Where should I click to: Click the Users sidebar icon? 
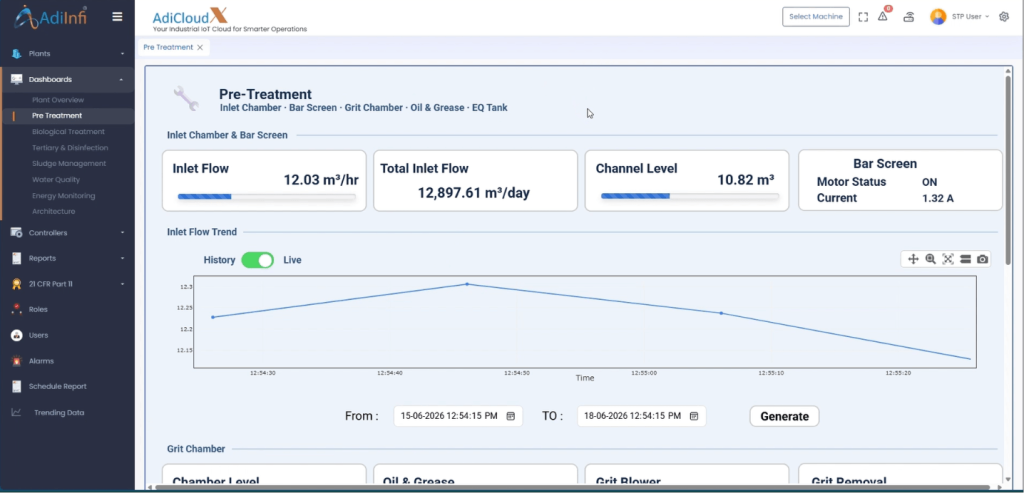pos(17,335)
